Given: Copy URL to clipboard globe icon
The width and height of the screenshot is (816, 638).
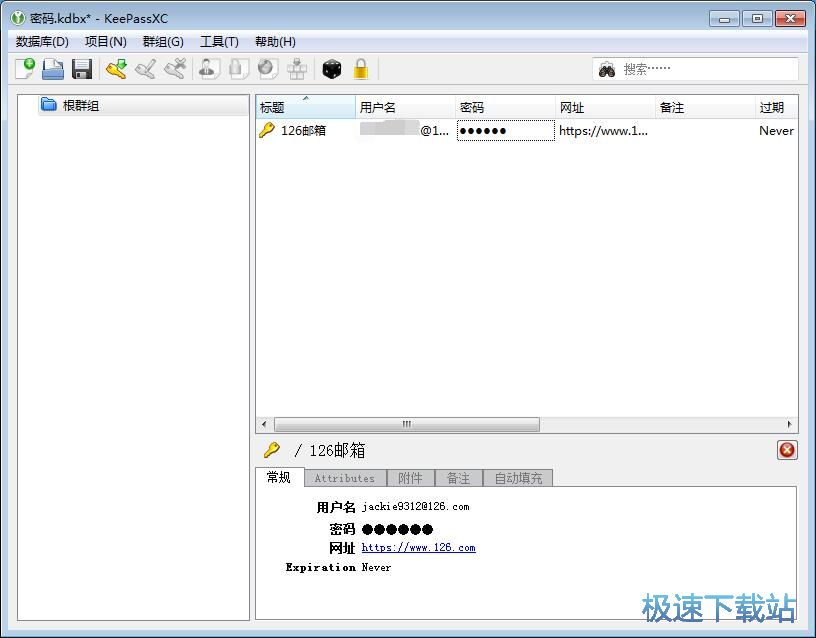Looking at the screenshot, I should tap(267, 69).
